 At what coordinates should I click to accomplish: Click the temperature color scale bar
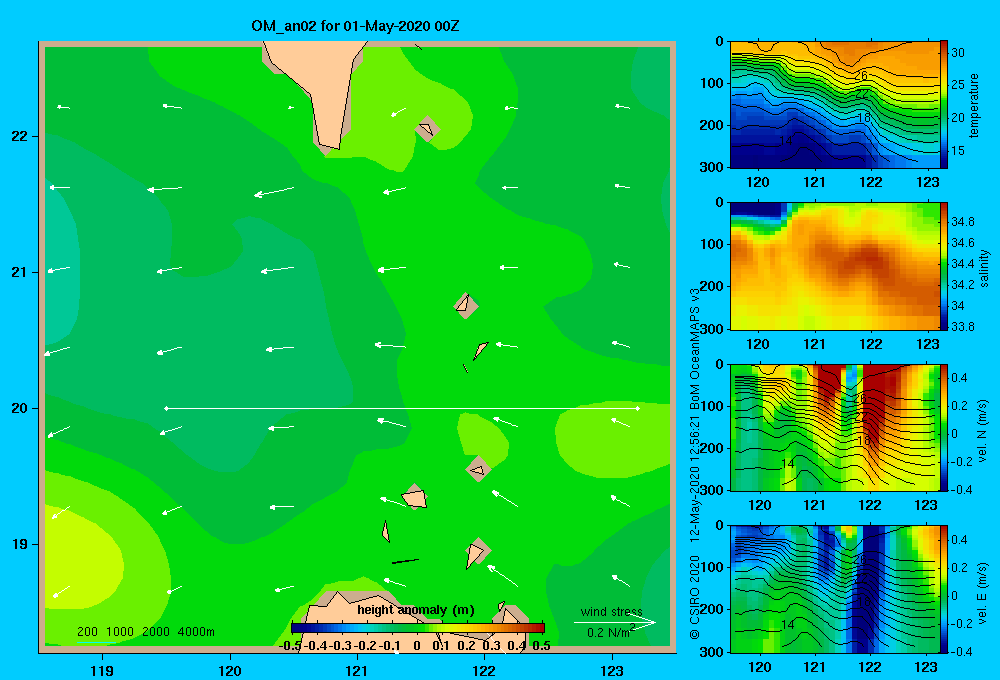[944, 105]
